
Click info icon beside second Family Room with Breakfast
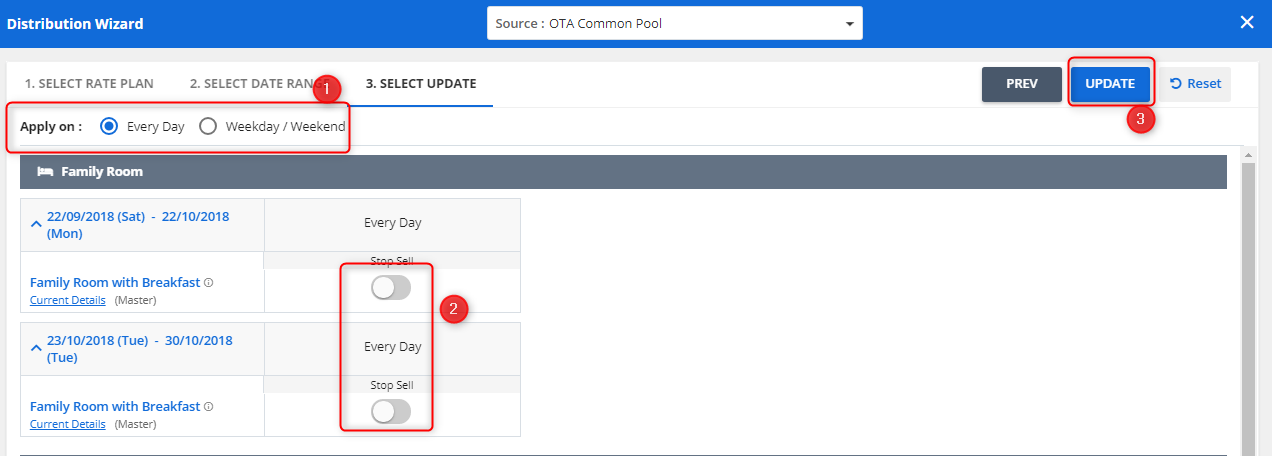pos(209,407)
